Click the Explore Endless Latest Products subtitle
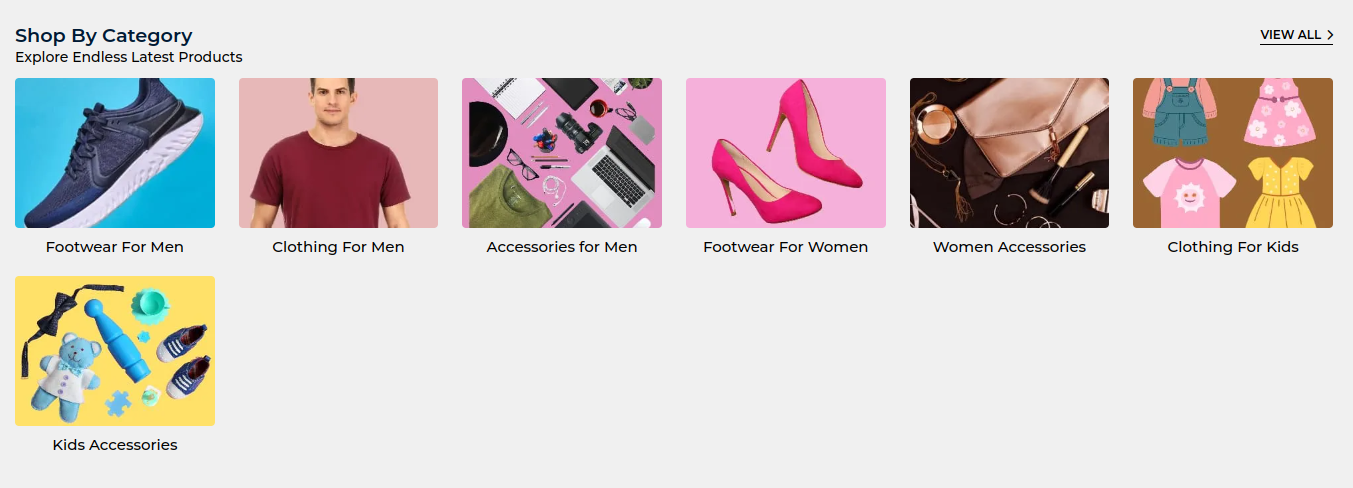 click(129, 57)
